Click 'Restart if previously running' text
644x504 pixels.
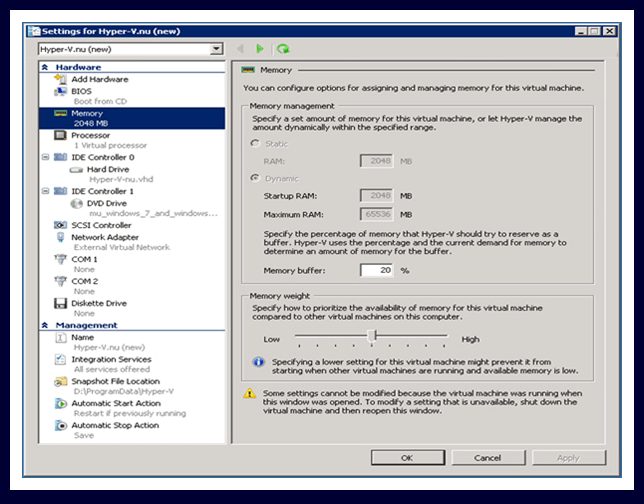pyautogui.click(x=130, y=413)
